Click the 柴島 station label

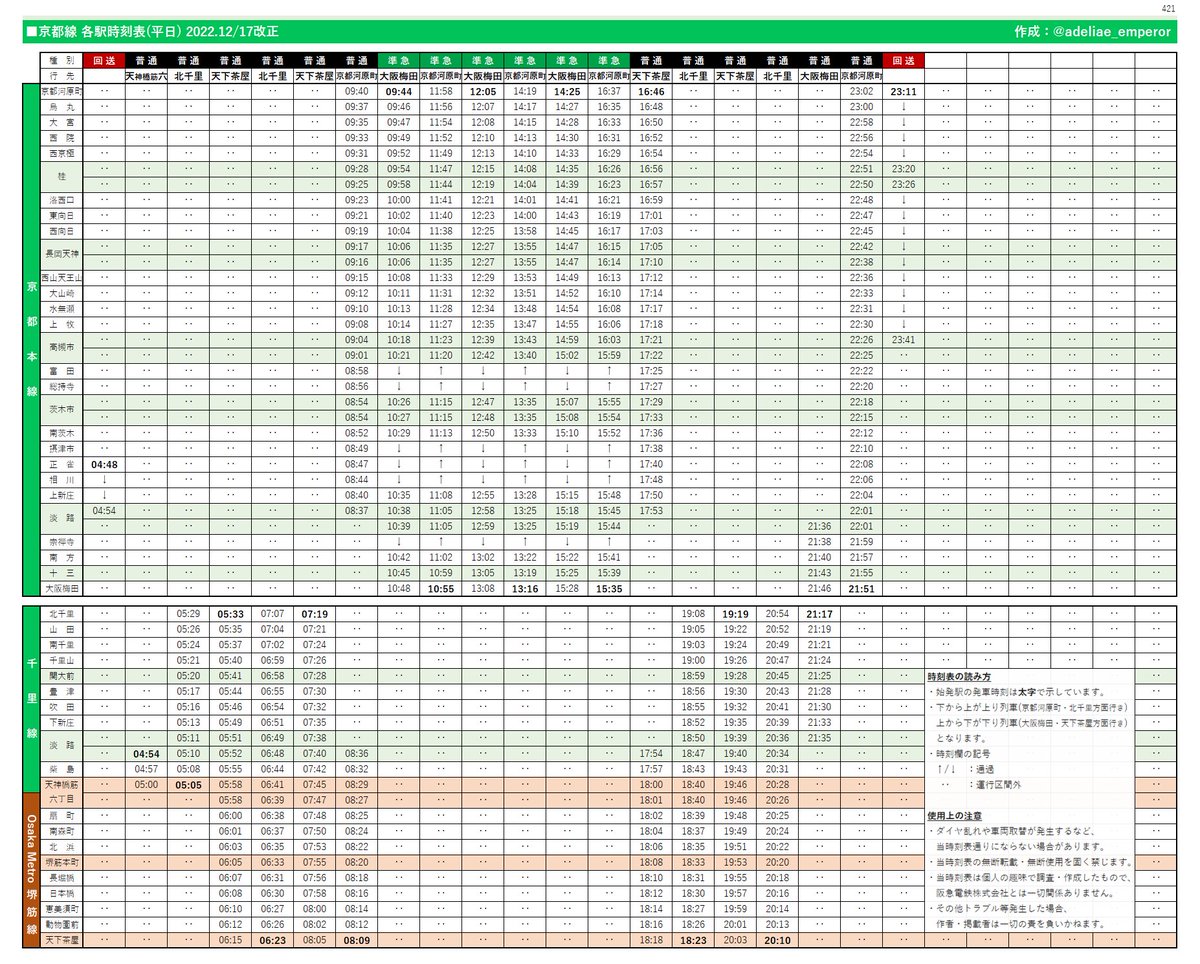(61, 769)
